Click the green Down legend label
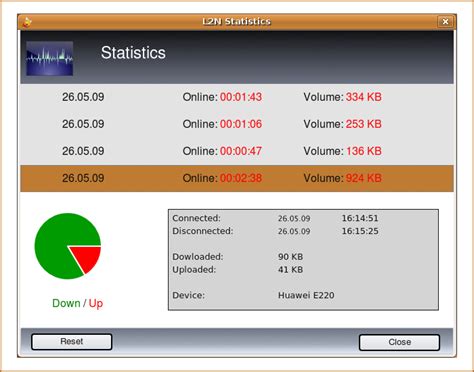The width and height of the screenshot is (474, 372). [66, 303]
